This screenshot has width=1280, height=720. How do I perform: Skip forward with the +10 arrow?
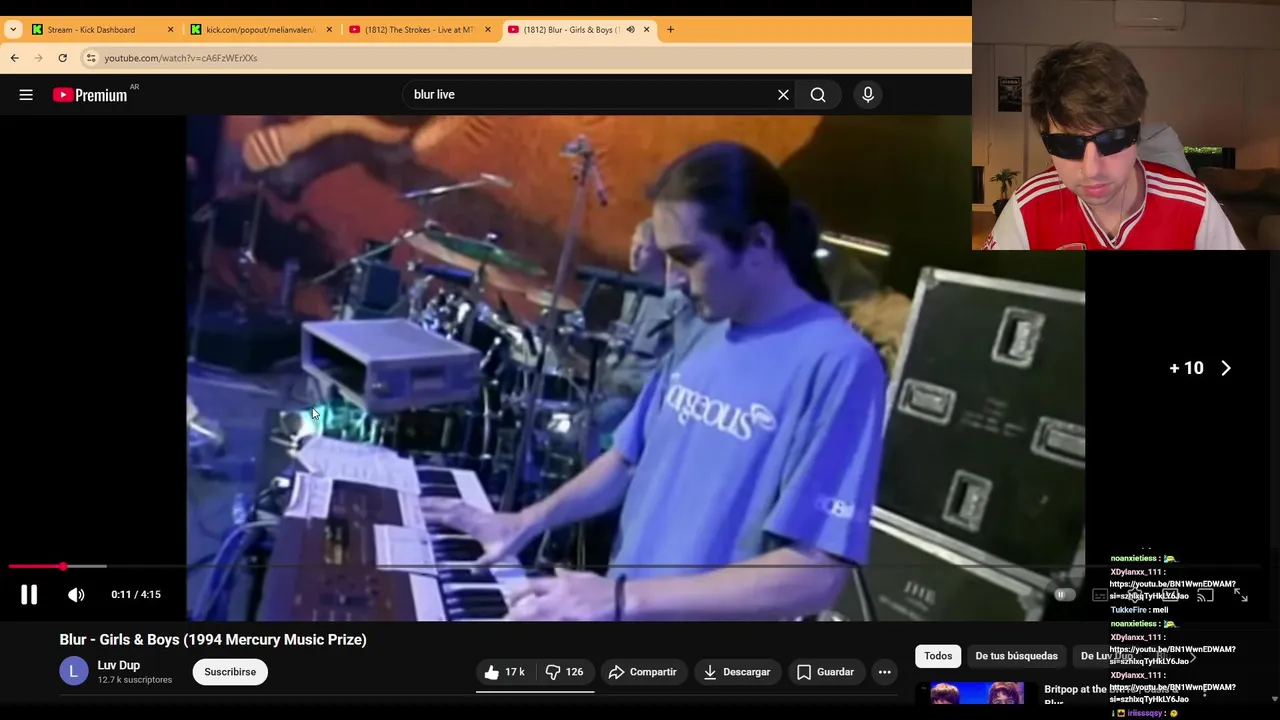[x=1225, y=368]
